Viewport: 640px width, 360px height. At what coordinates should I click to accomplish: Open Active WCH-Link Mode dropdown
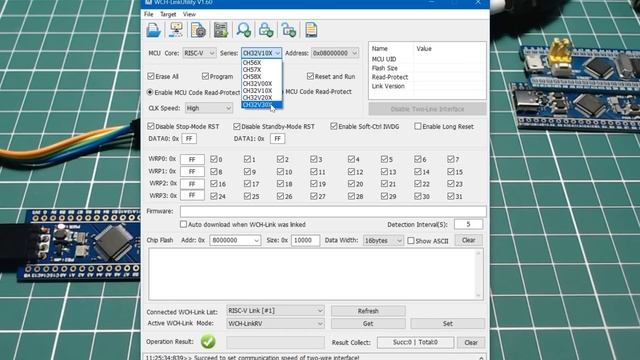[x=276, y=323]
